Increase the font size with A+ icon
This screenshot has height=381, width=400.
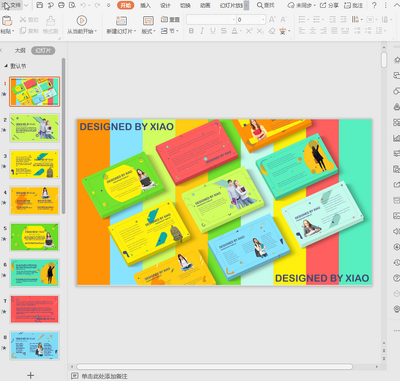coord(272,20)
